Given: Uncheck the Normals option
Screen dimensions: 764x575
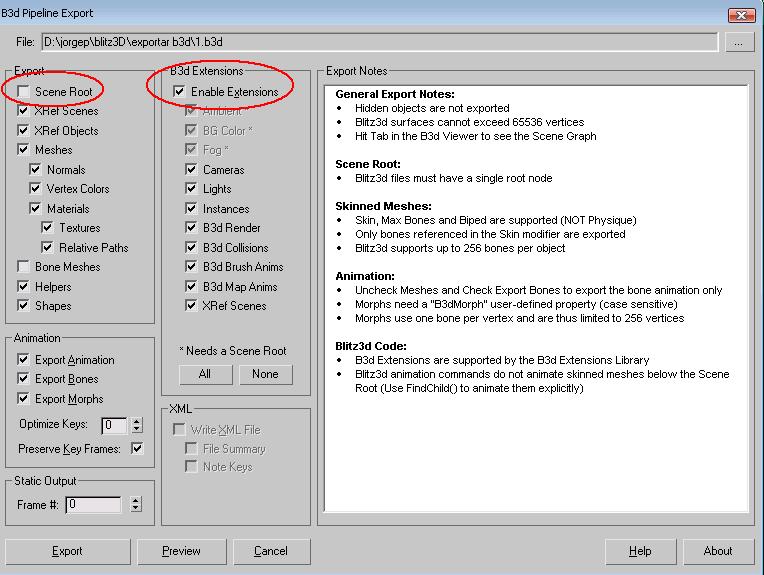Looking at the screenshot, I should (x=35, y=170).
